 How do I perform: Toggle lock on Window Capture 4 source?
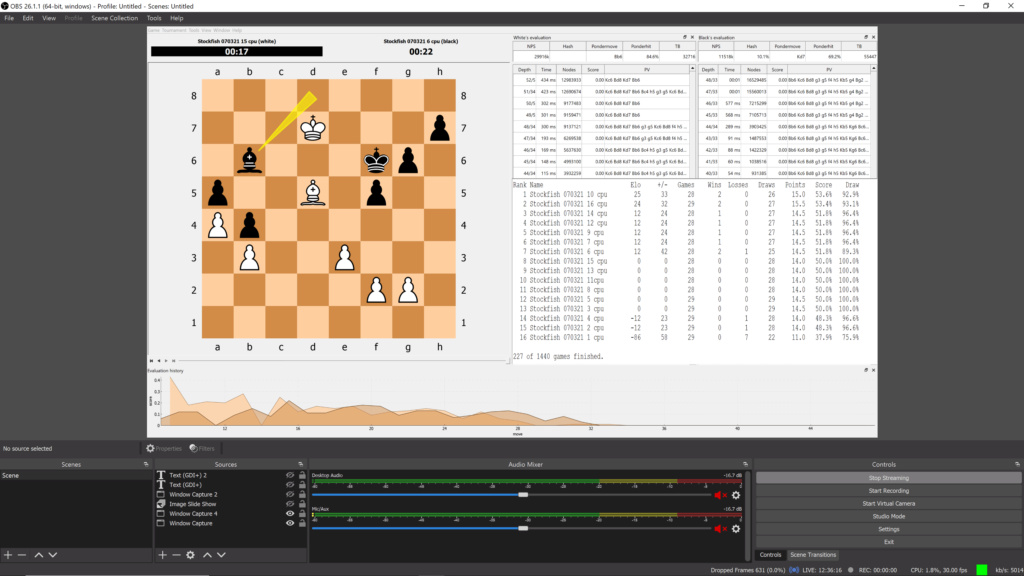point(302,513)
